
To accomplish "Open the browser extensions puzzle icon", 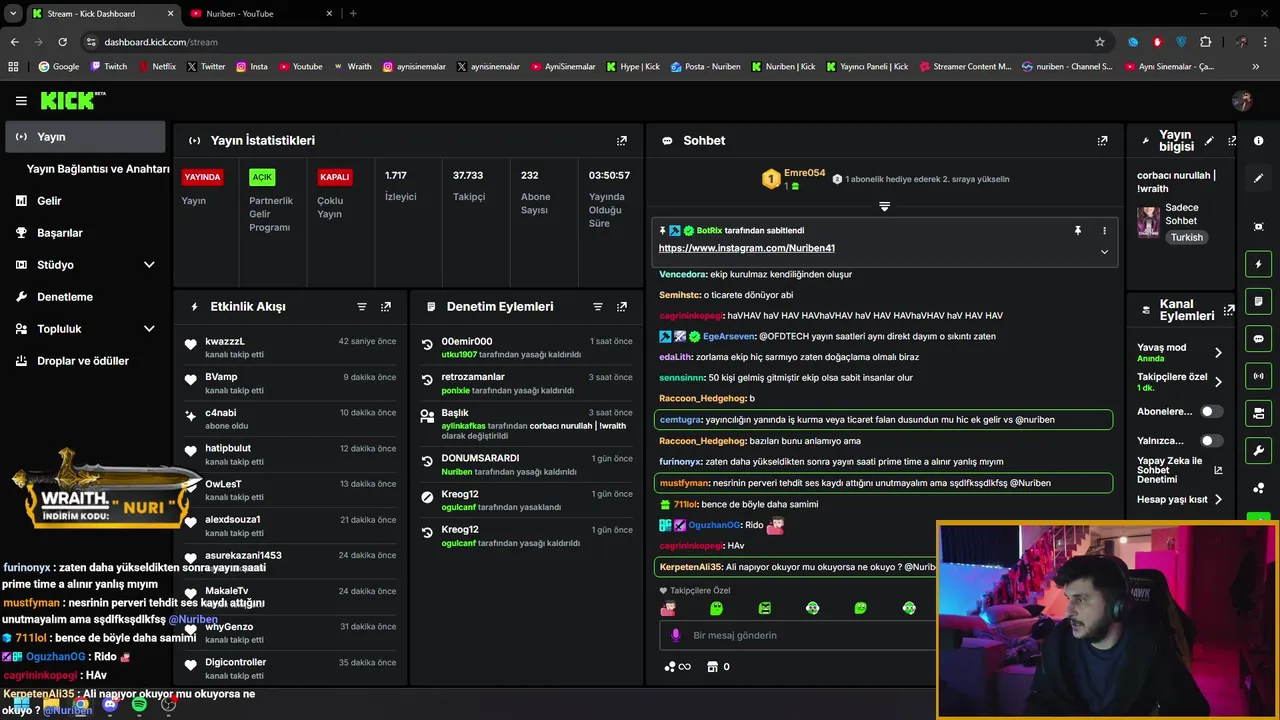I will point(1205,42).
